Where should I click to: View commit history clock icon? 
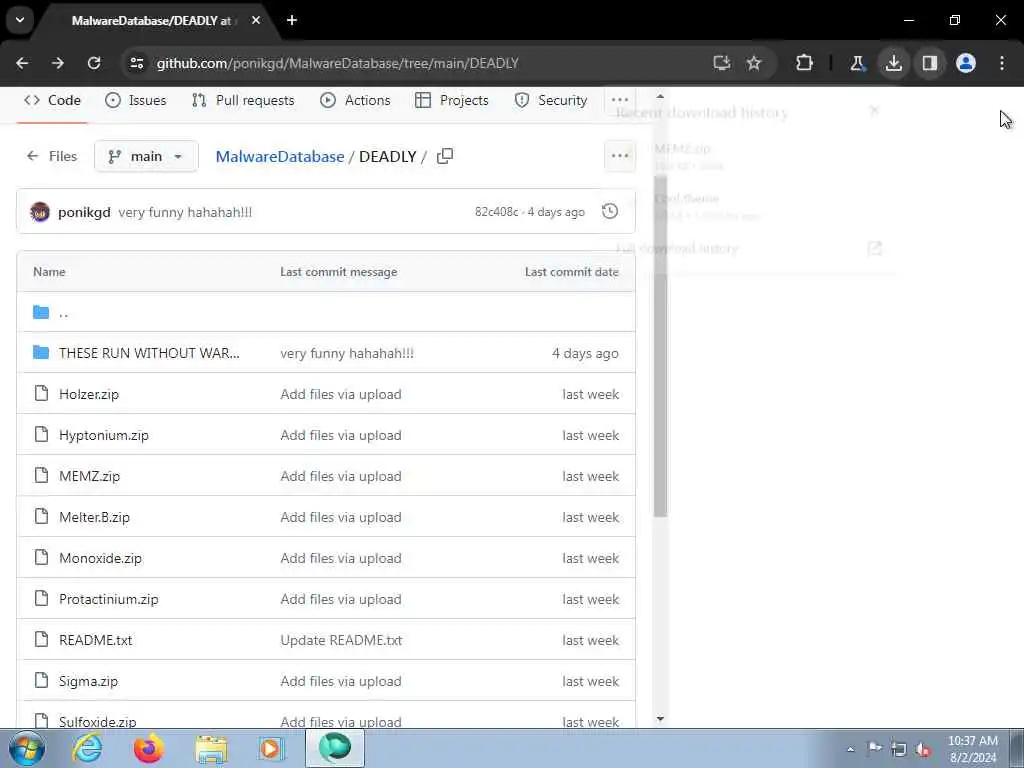click(x=610, y=212)
